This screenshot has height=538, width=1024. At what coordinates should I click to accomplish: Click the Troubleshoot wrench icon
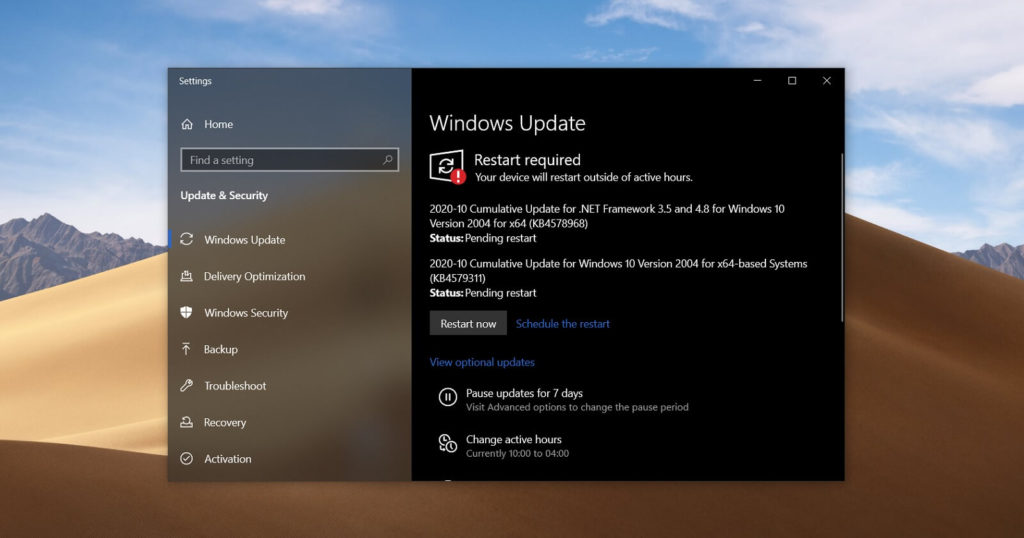pos(187,385)
